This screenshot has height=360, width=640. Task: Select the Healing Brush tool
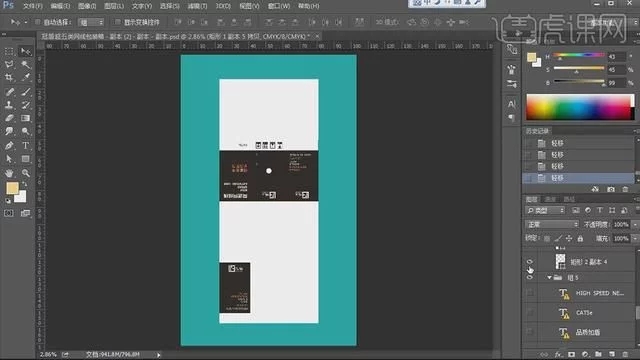click(9, 92)
